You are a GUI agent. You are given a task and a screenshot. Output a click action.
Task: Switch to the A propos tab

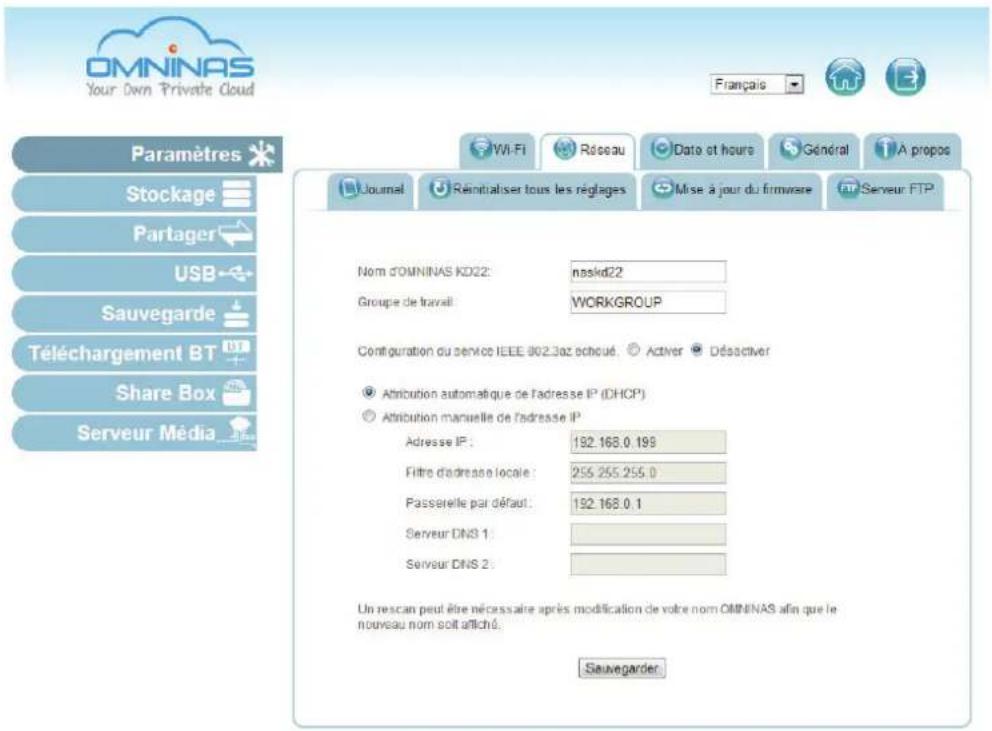pos(912,150)
